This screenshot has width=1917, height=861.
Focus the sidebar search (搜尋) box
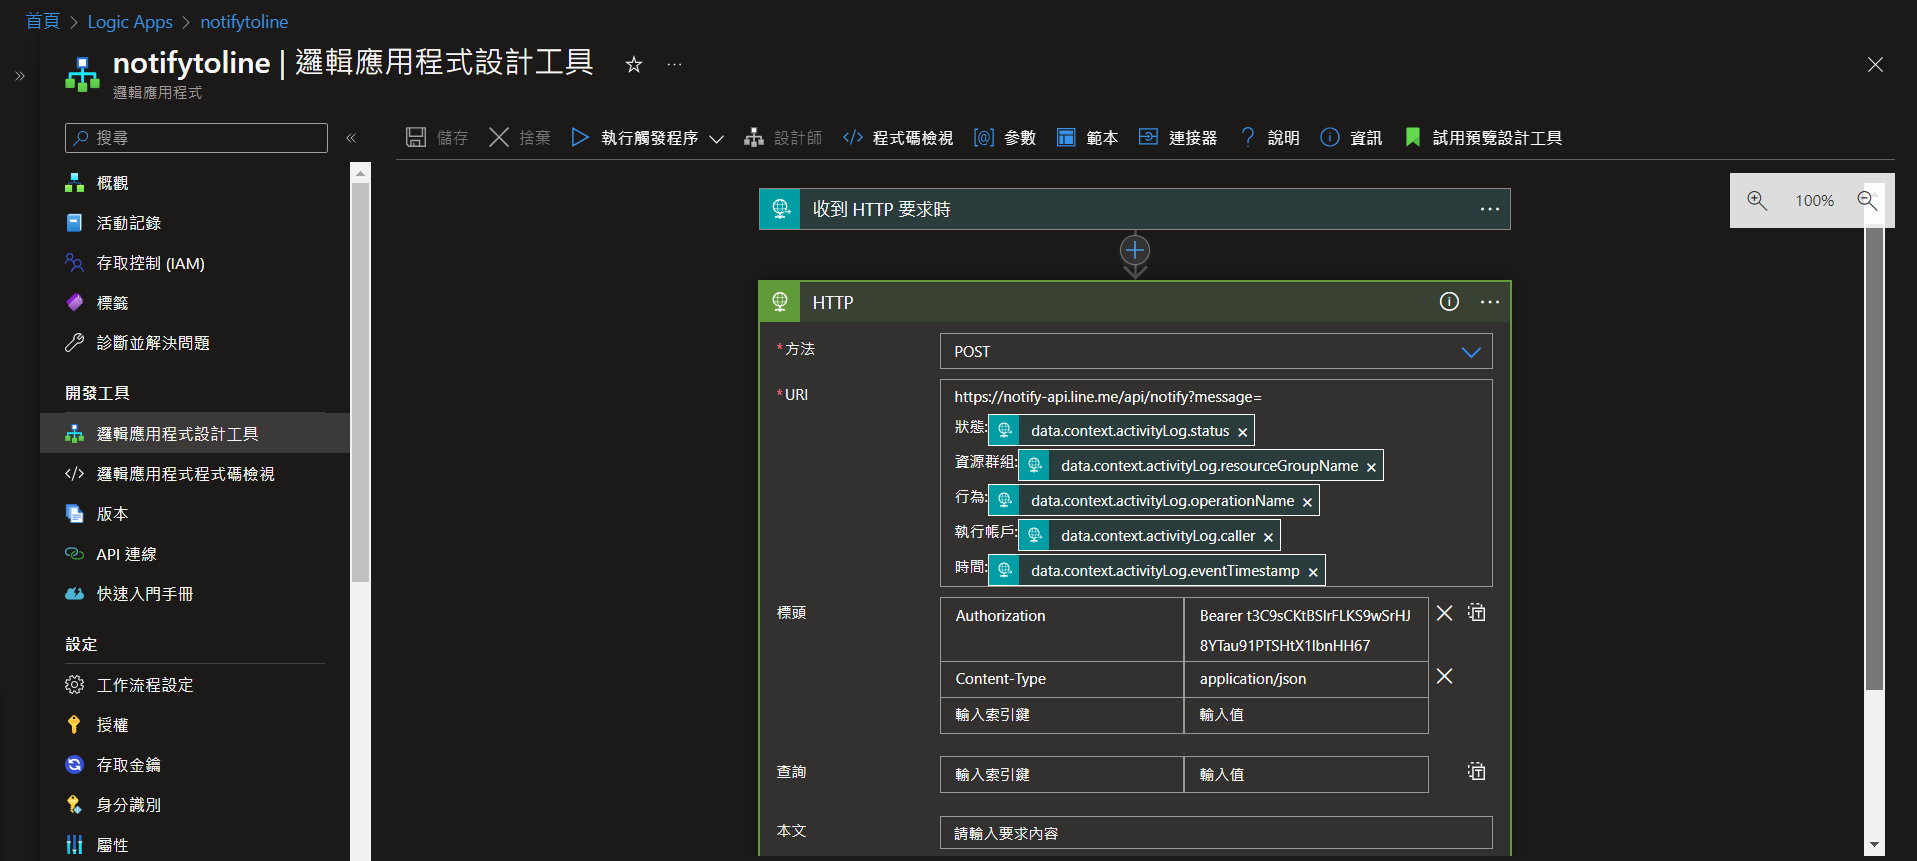pyautogui.click(x=196, y=138)
